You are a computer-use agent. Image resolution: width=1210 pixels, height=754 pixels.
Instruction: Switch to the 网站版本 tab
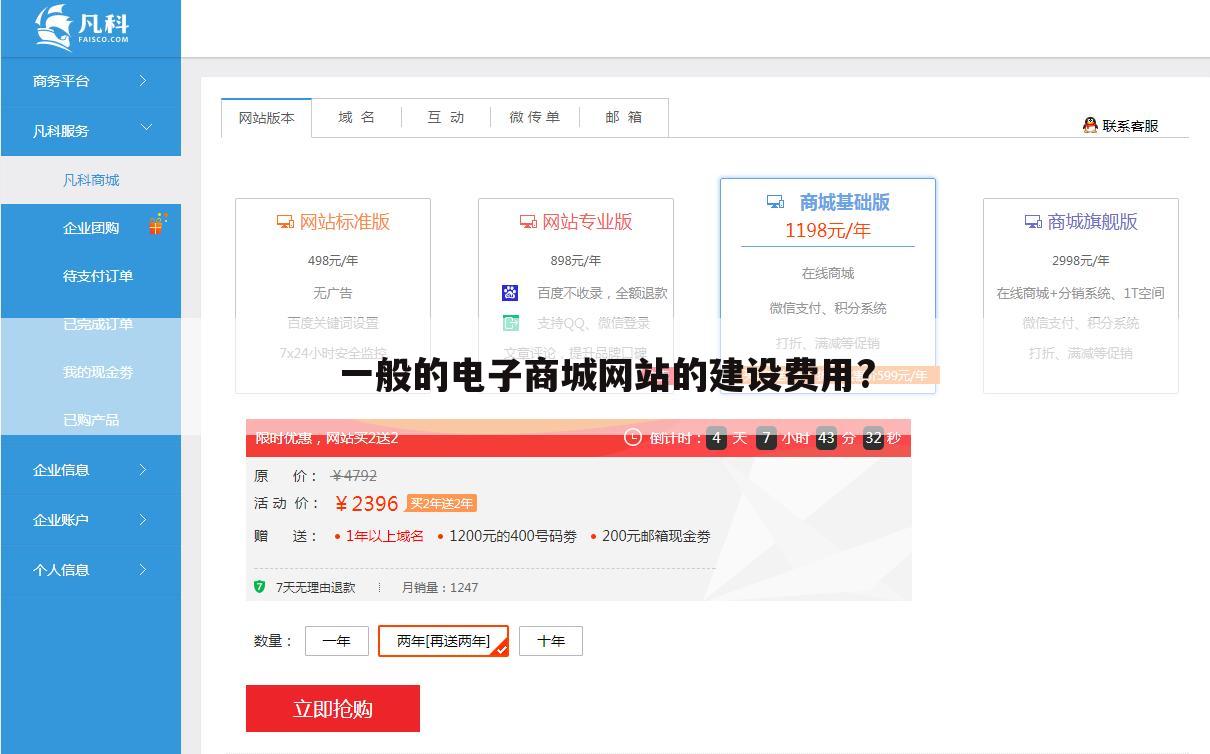[x=267, y=118]
